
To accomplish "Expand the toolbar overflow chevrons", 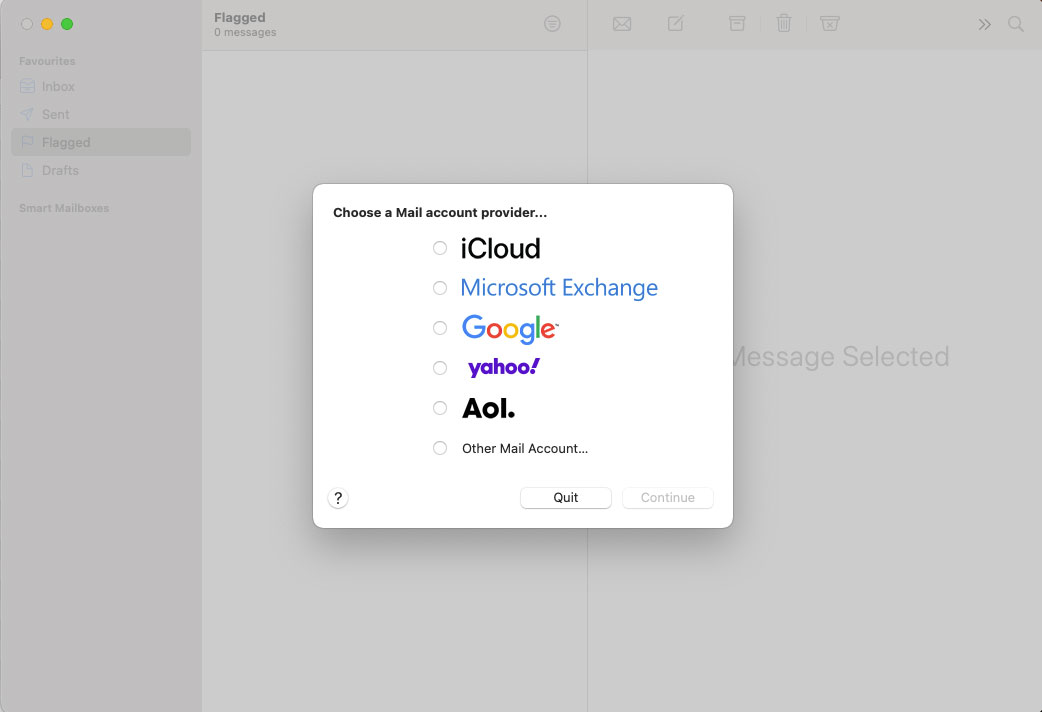I will pyautogui.click(x=984, y=25).
